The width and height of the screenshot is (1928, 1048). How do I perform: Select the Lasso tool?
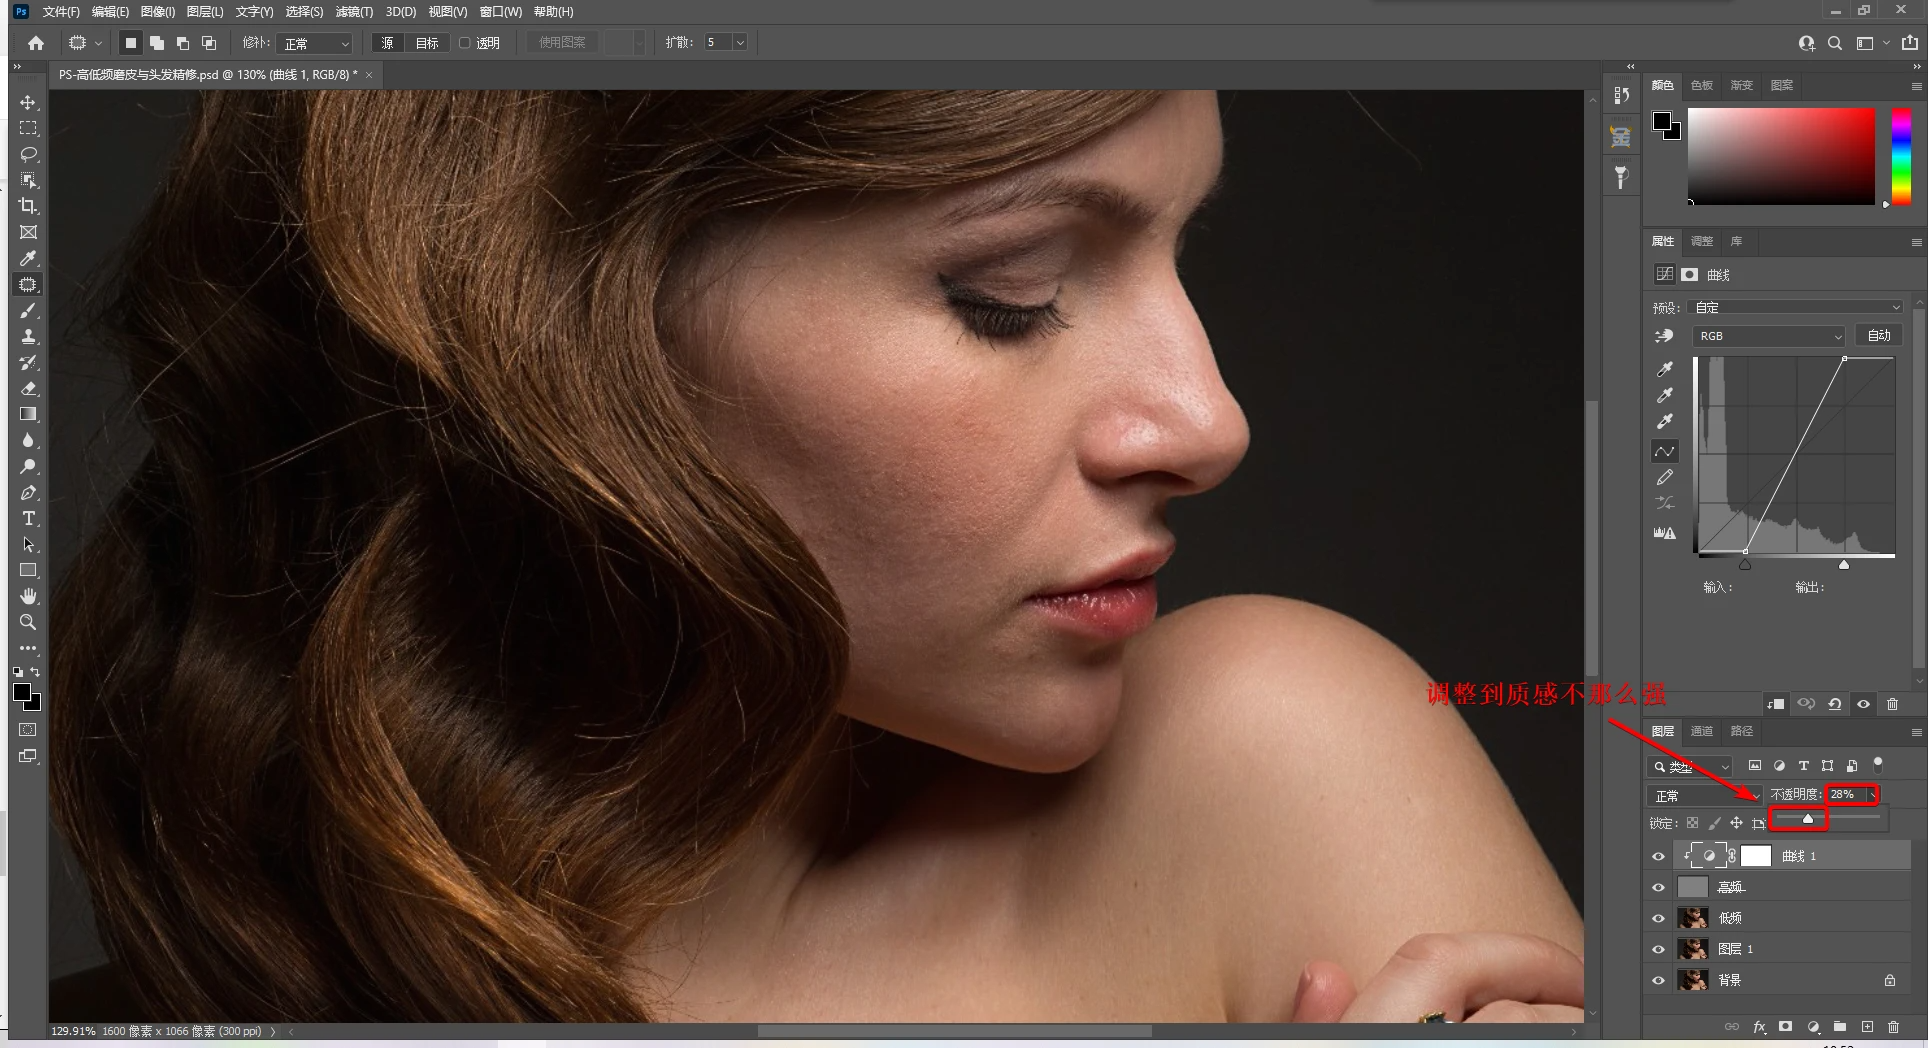pos(28,154)
